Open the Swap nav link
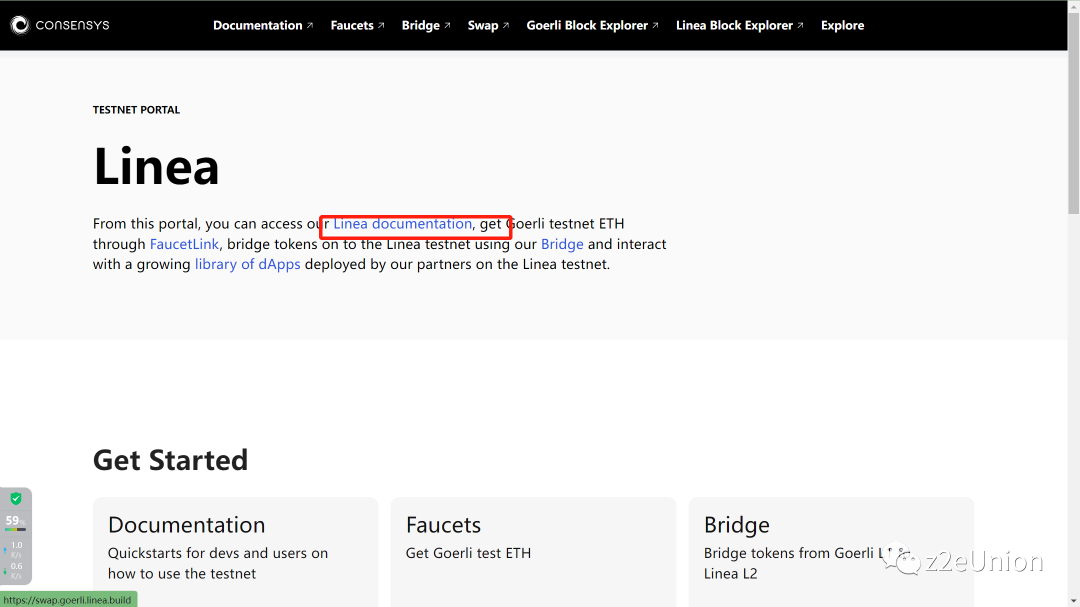1080x607 pixels. click(x=482, y=25)
